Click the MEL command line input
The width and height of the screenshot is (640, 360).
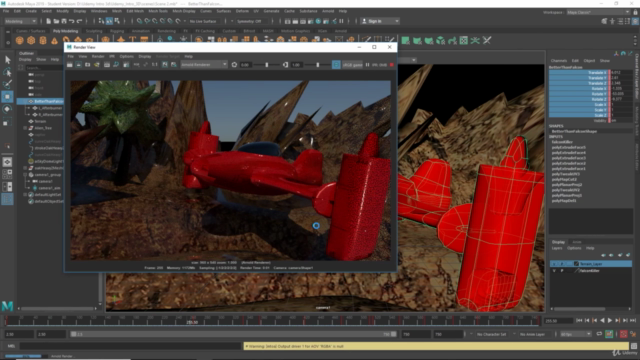point(131,346)
